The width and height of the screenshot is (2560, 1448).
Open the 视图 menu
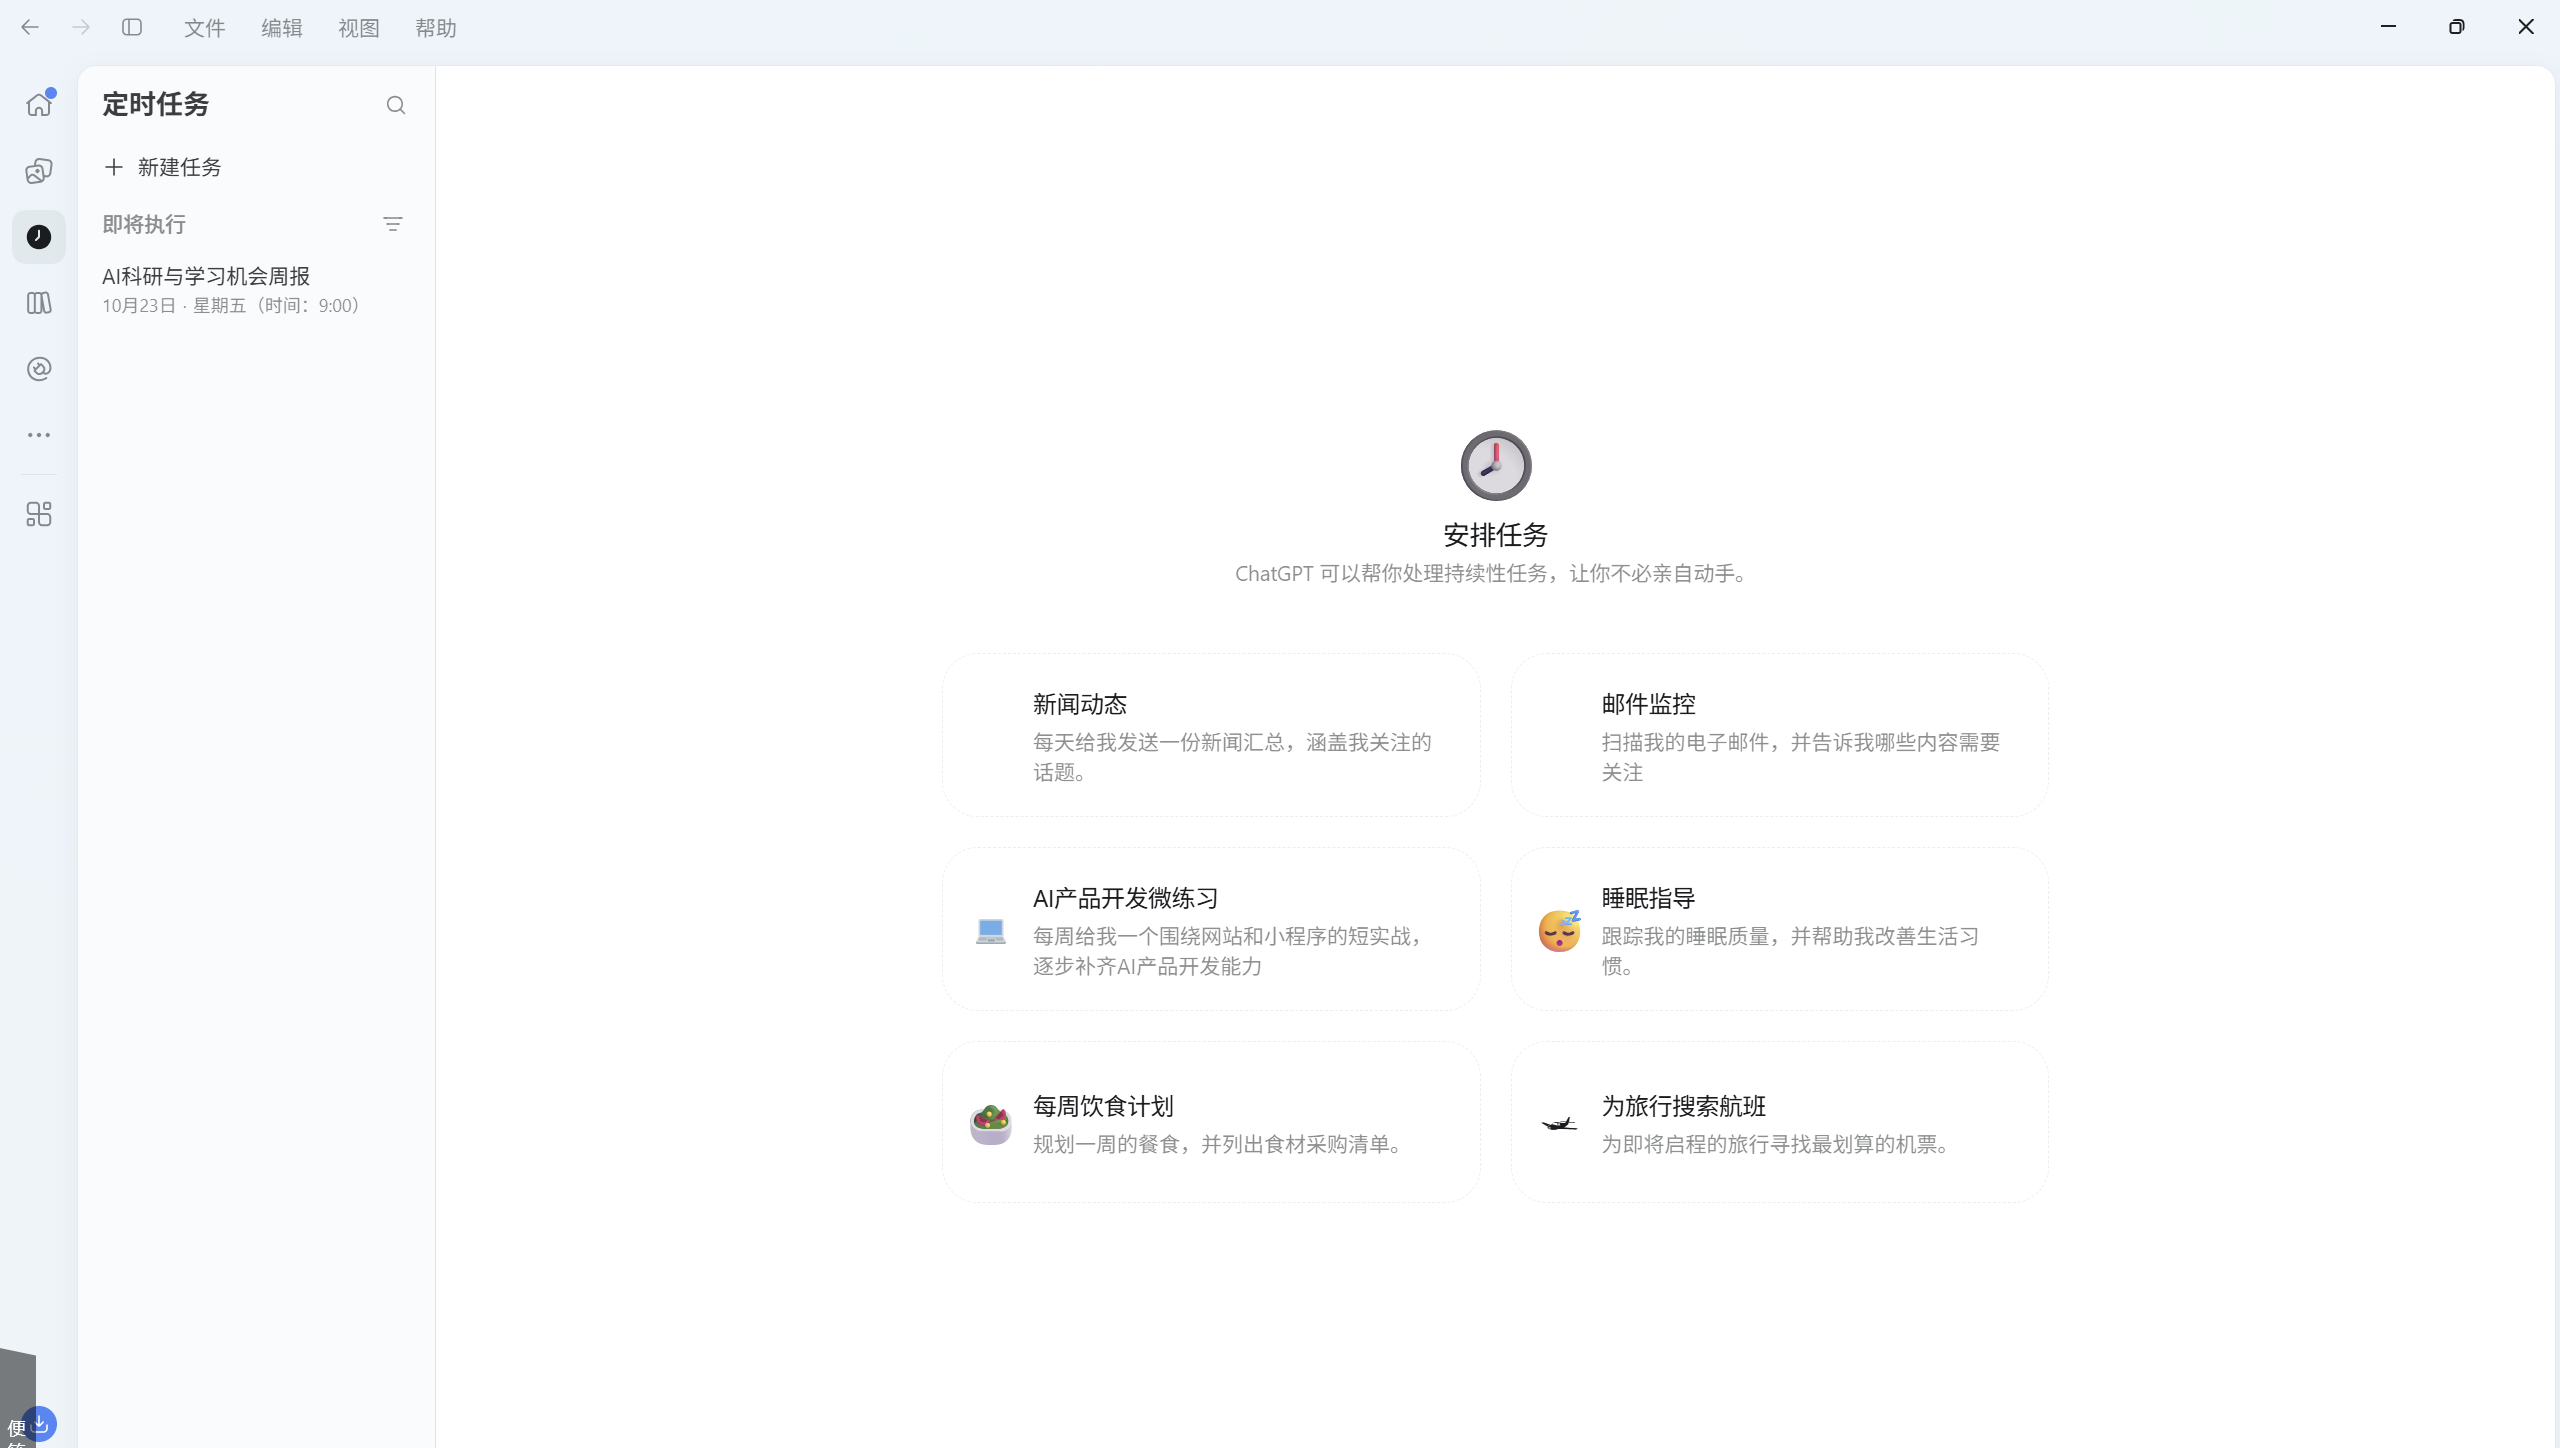359,28
